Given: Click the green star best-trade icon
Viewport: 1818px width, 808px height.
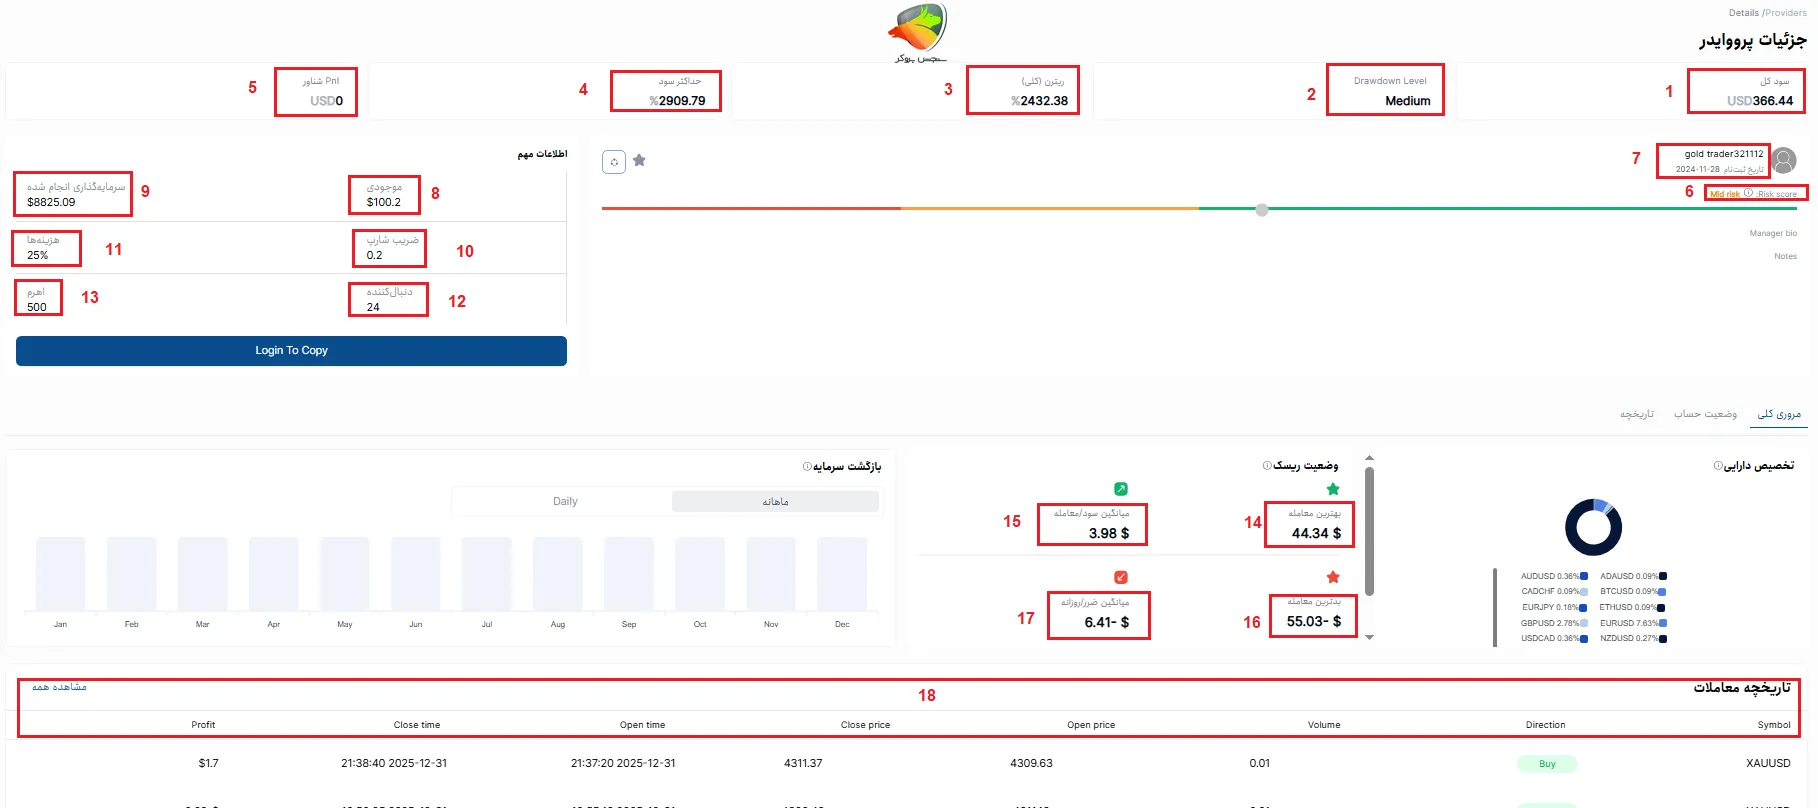Looking at the screenshot, I should 1333,489.
